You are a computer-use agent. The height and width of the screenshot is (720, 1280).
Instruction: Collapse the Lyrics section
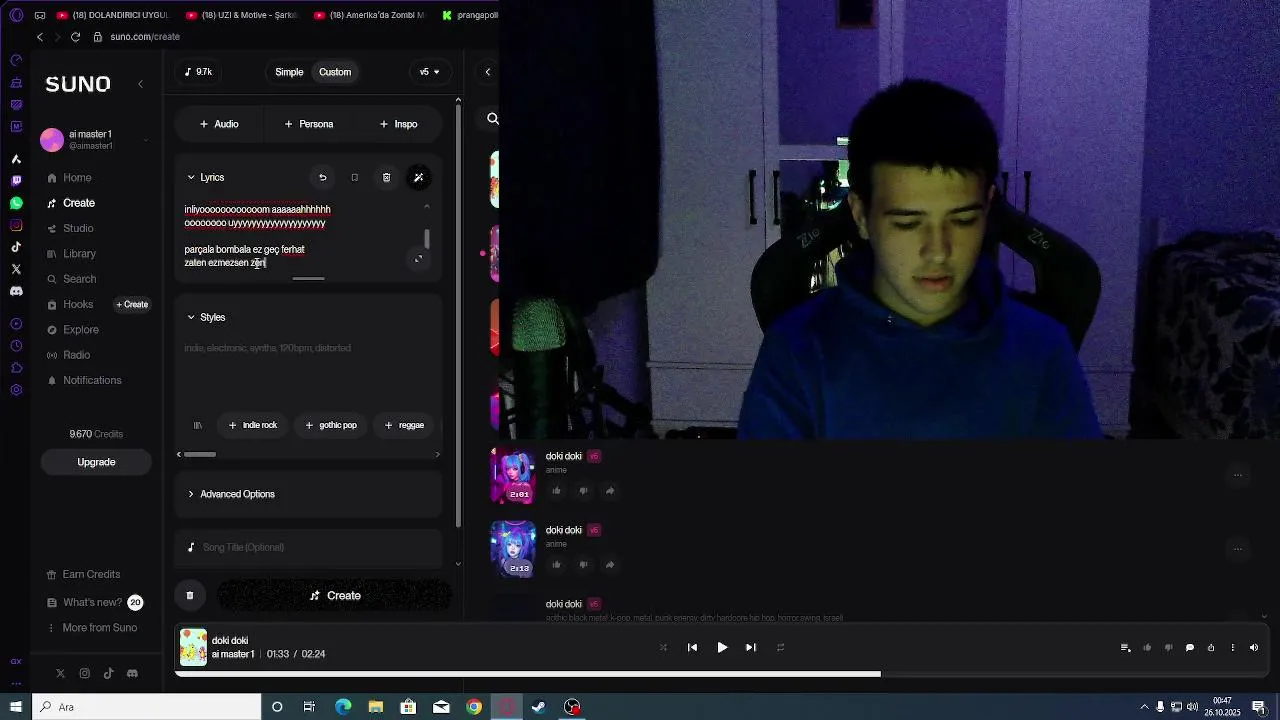(x=191, y=177)
